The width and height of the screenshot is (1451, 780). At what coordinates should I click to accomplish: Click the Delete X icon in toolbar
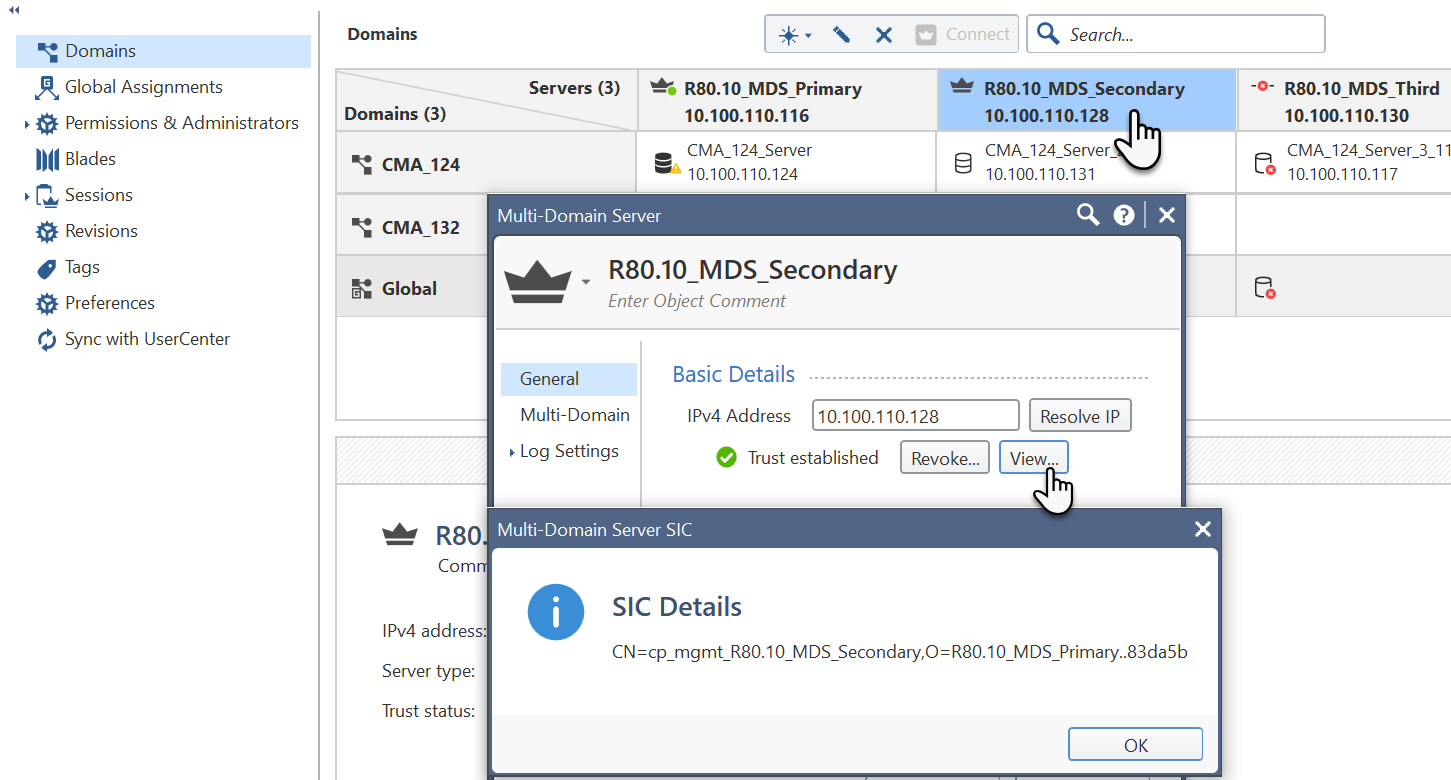coord(884,35)
